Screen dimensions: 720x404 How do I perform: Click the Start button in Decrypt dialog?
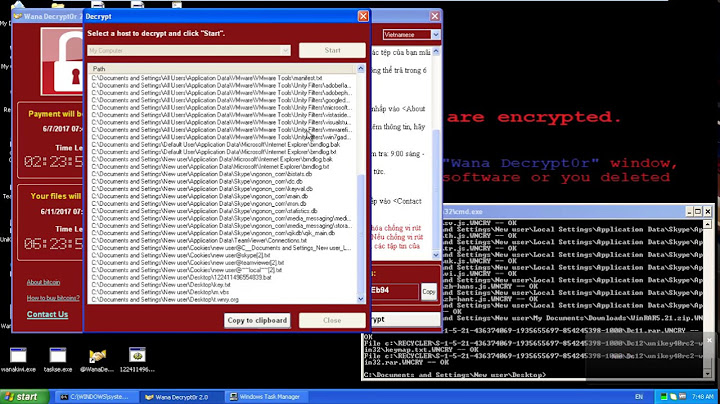coord(332,50)
